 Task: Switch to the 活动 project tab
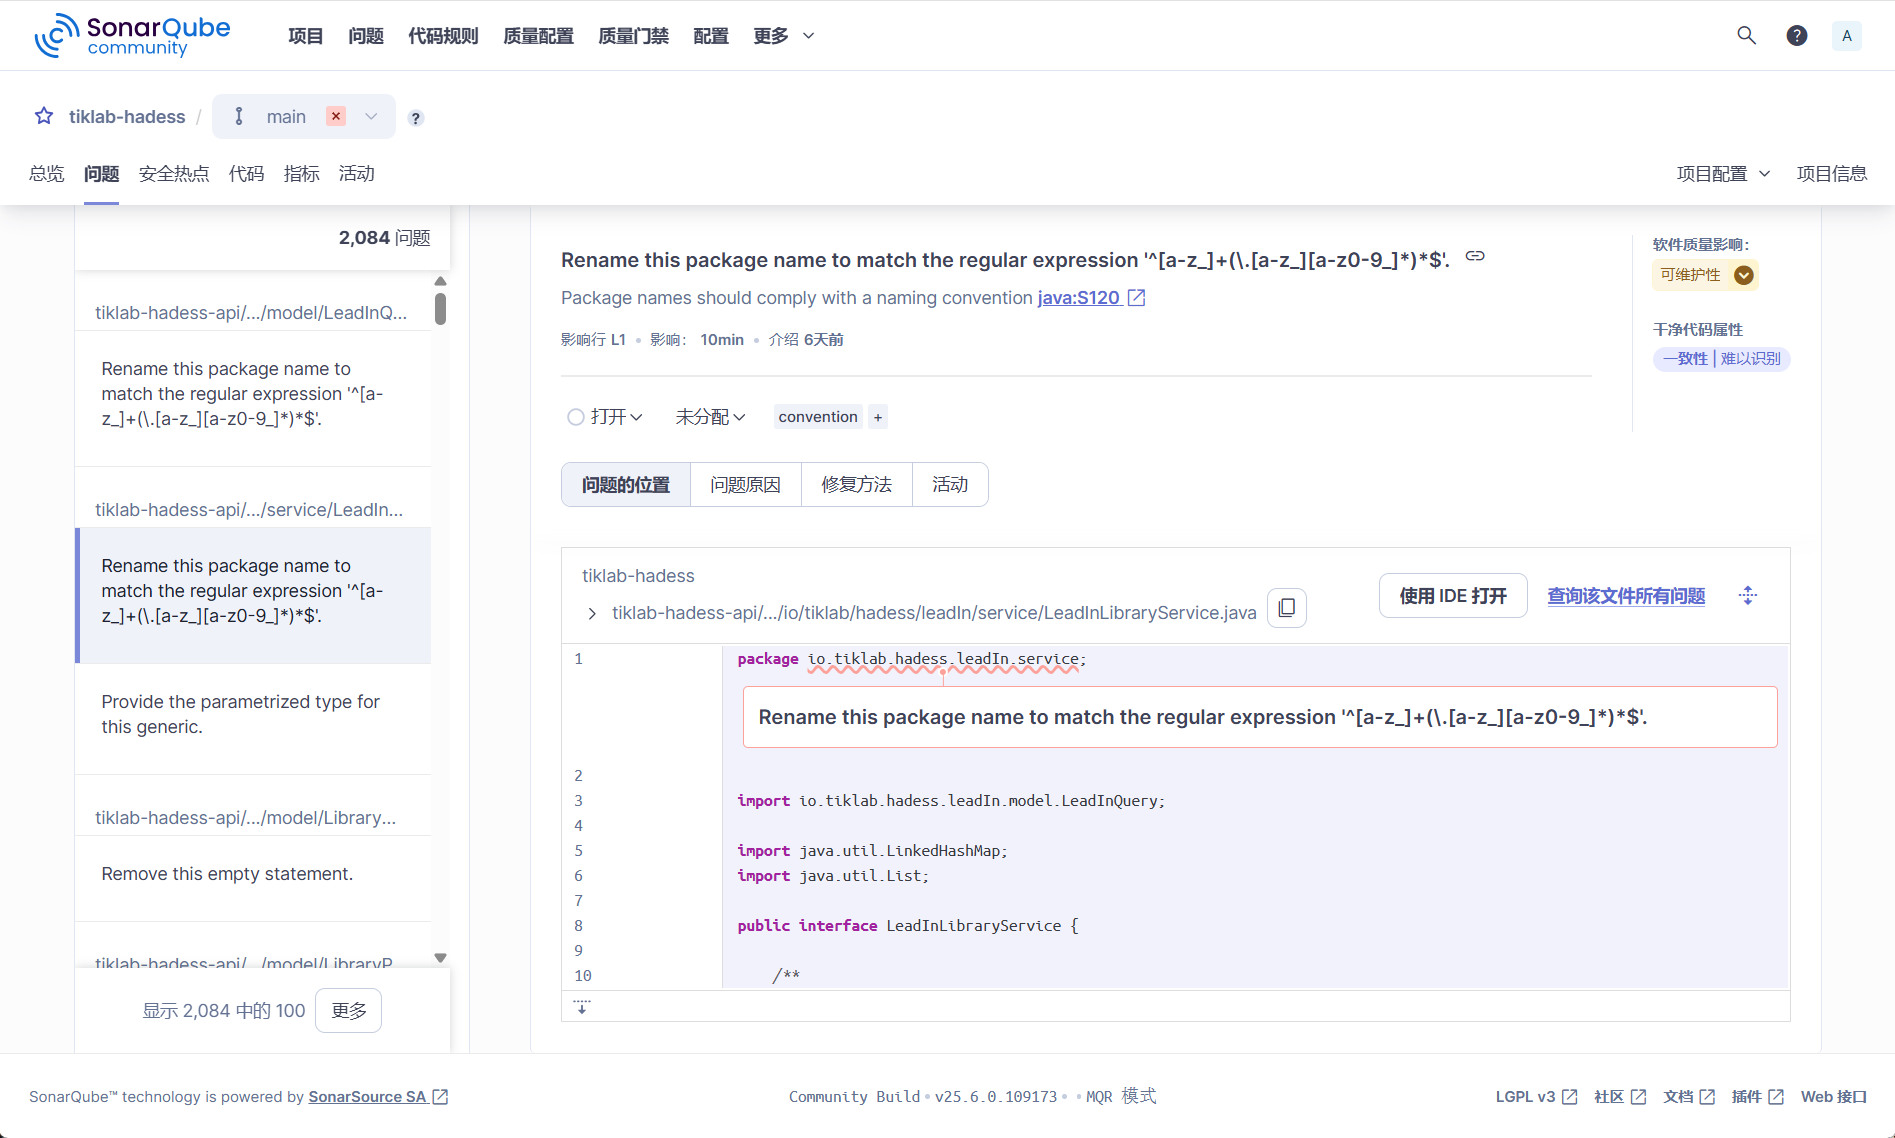[x=356, y=174]
